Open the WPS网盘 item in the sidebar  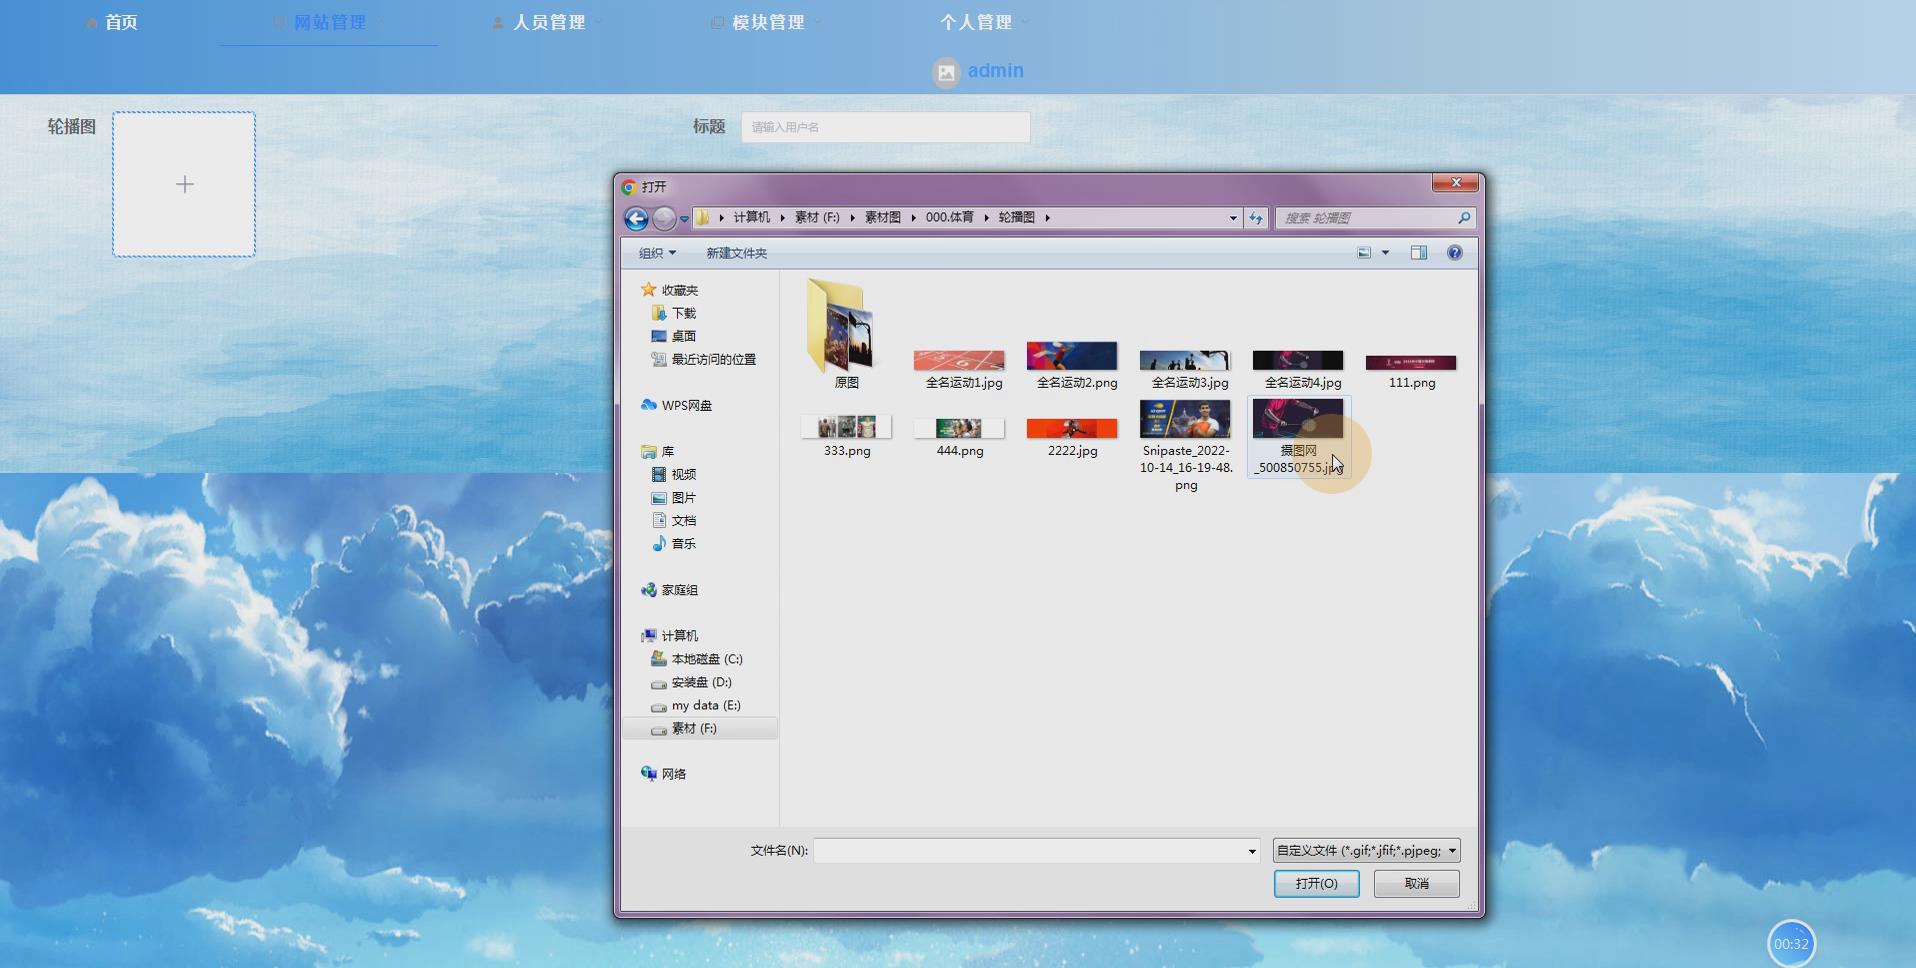[x=686, y=405]
